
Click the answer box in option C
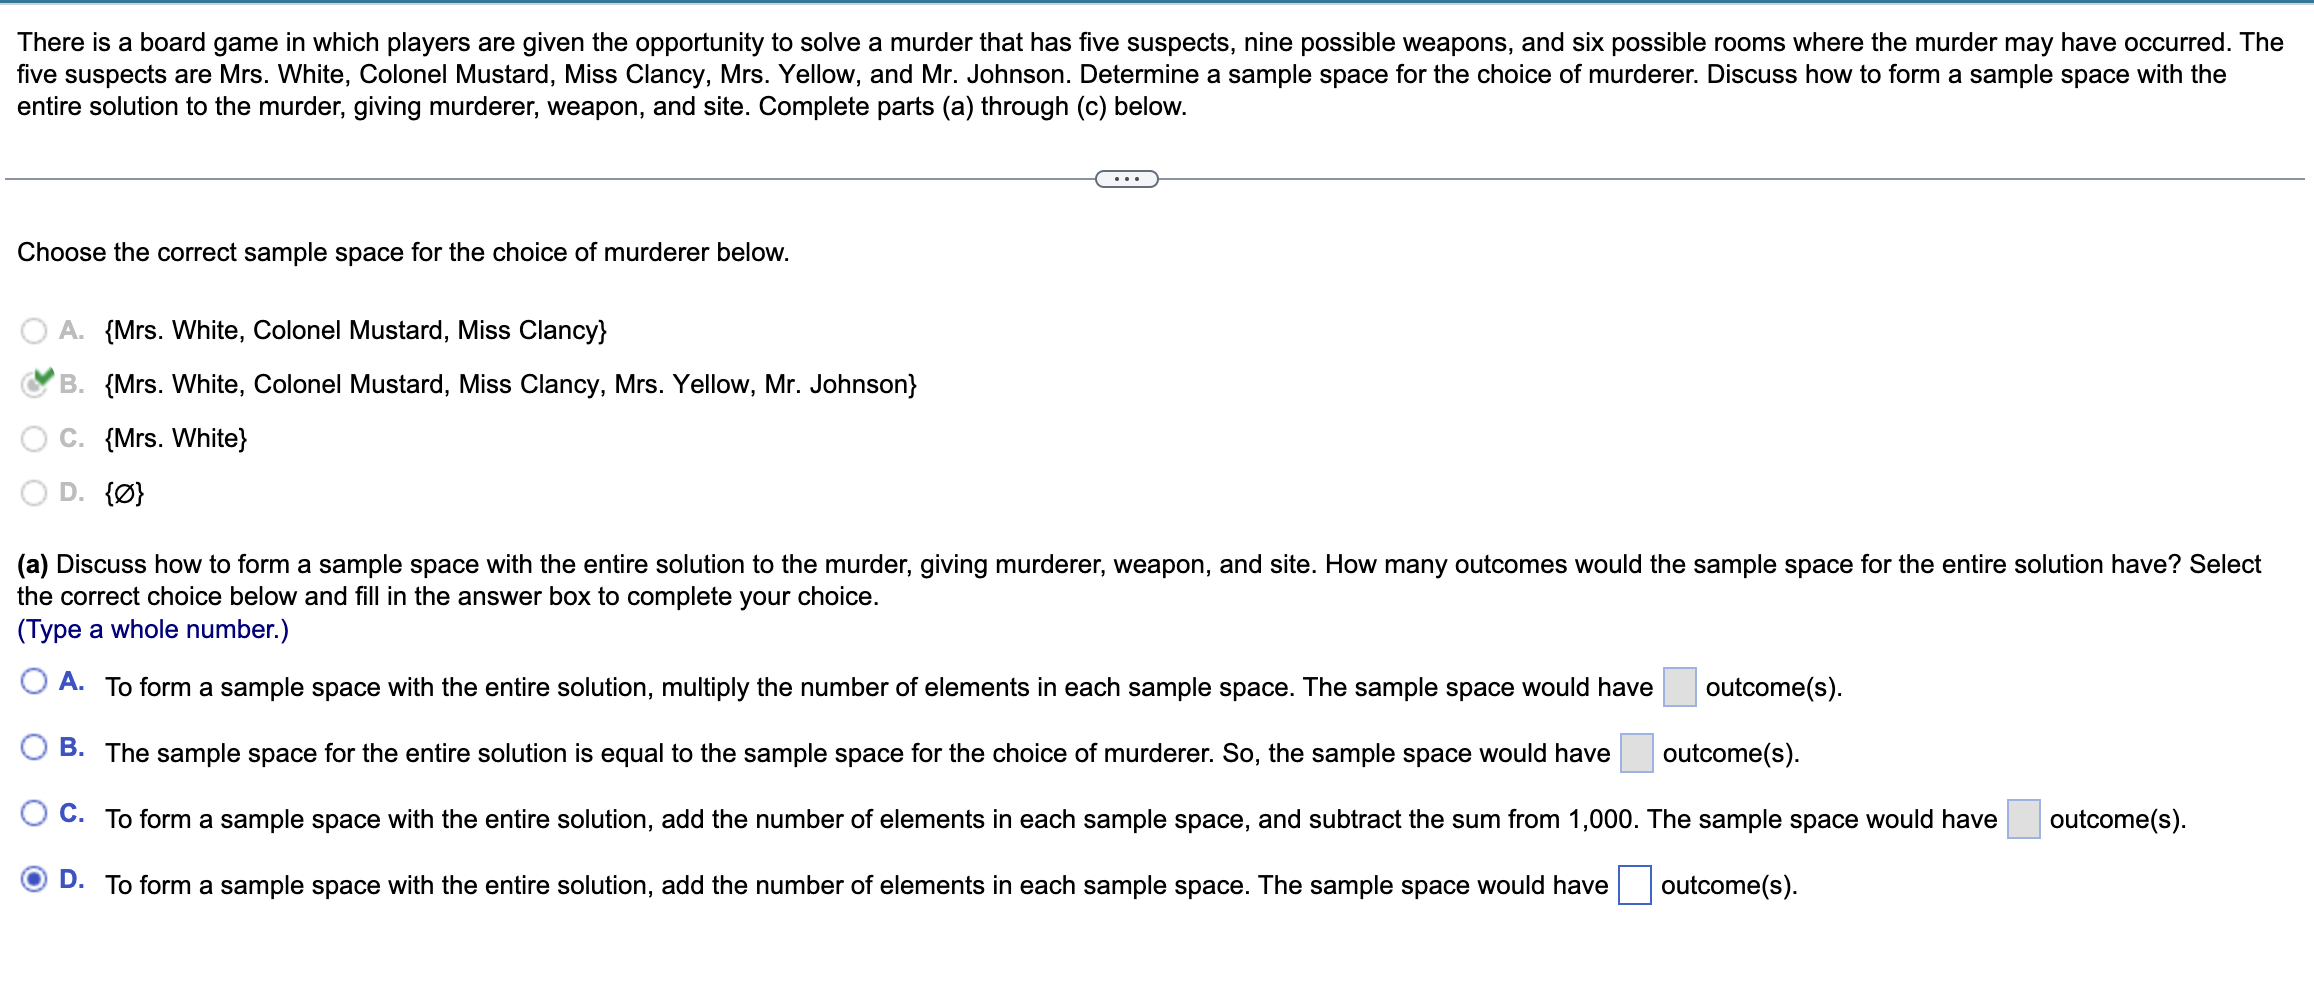tap(2022, 818)
